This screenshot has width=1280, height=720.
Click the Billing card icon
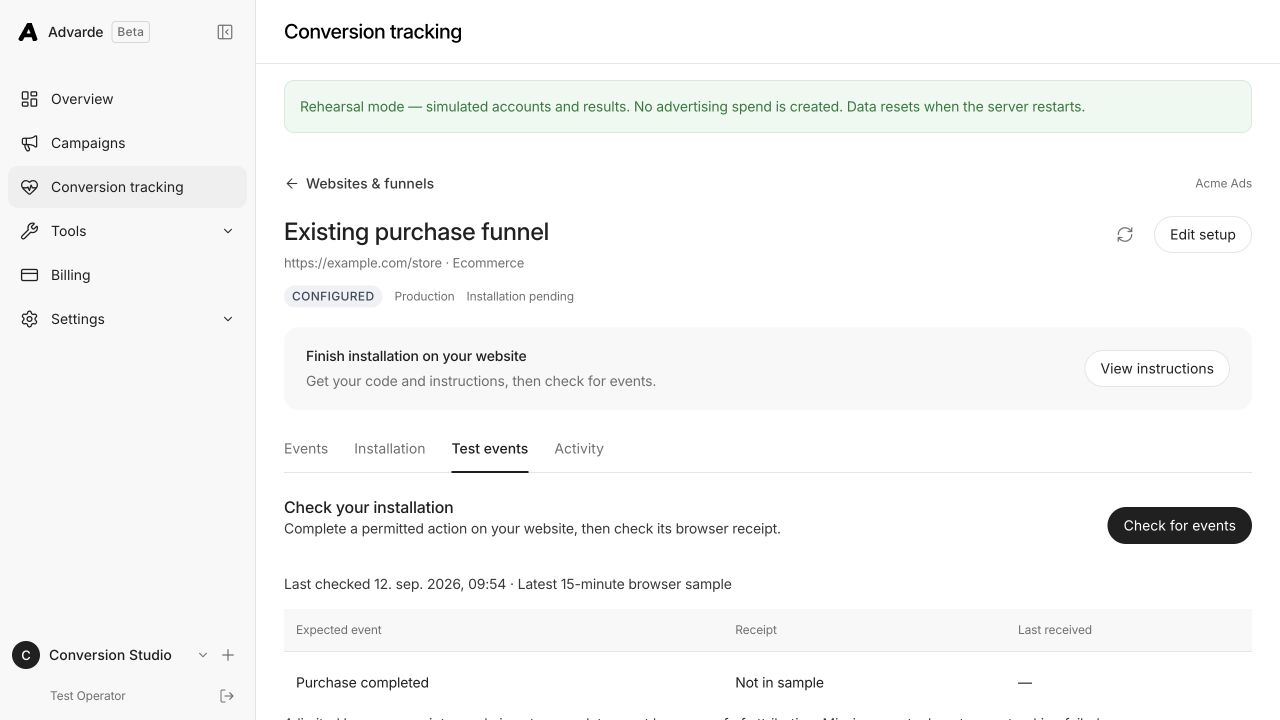[30, 275]
